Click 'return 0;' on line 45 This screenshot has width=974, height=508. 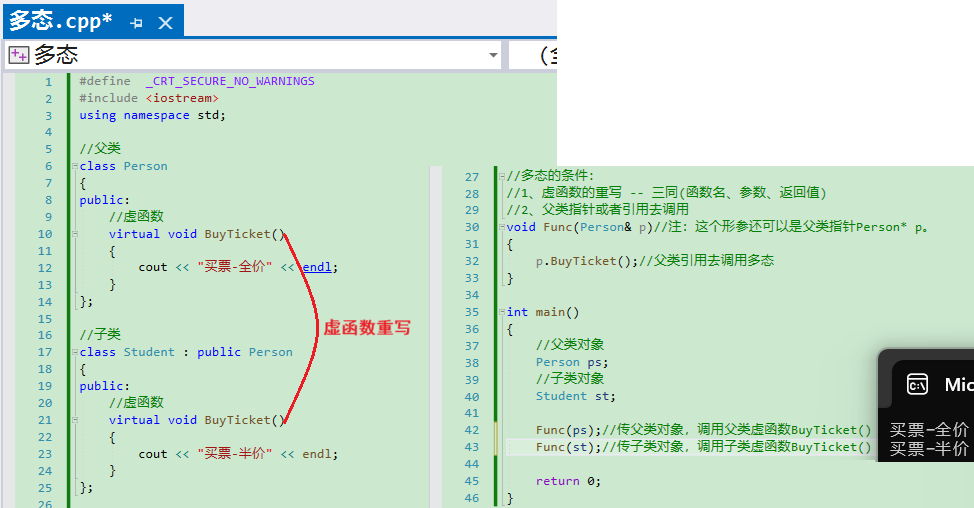568,481
